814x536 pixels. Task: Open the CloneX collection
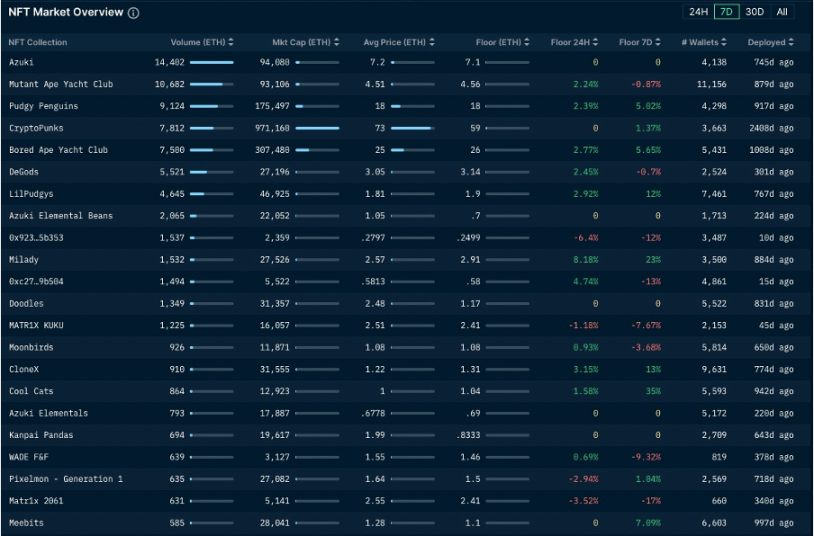[x=24, y=369]
